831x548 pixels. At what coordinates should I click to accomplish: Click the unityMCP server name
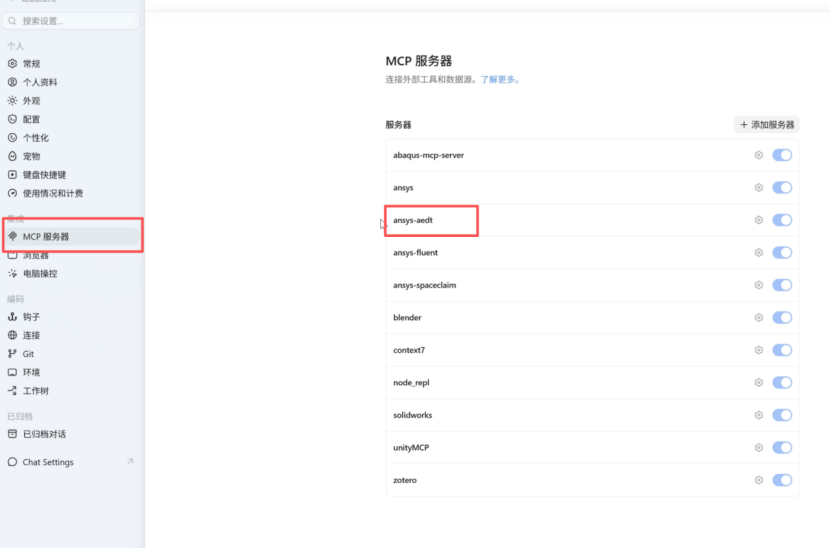point(411,448)
